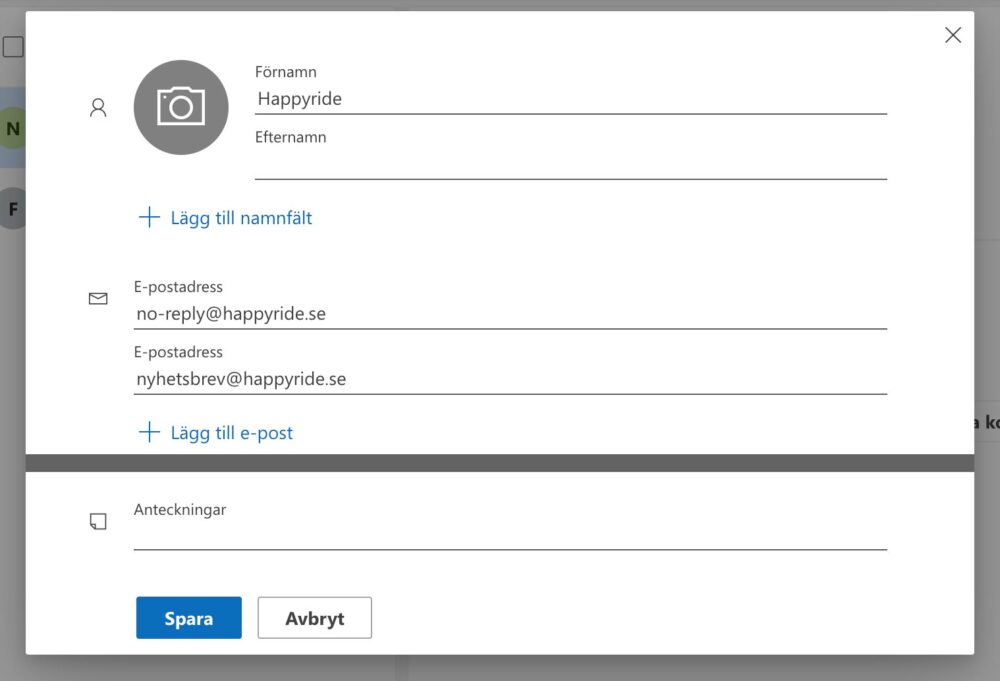This screenshot has height=681, width=1000.
Task: Click the envelope icon beside email fields
Action: tap(98, 298)
